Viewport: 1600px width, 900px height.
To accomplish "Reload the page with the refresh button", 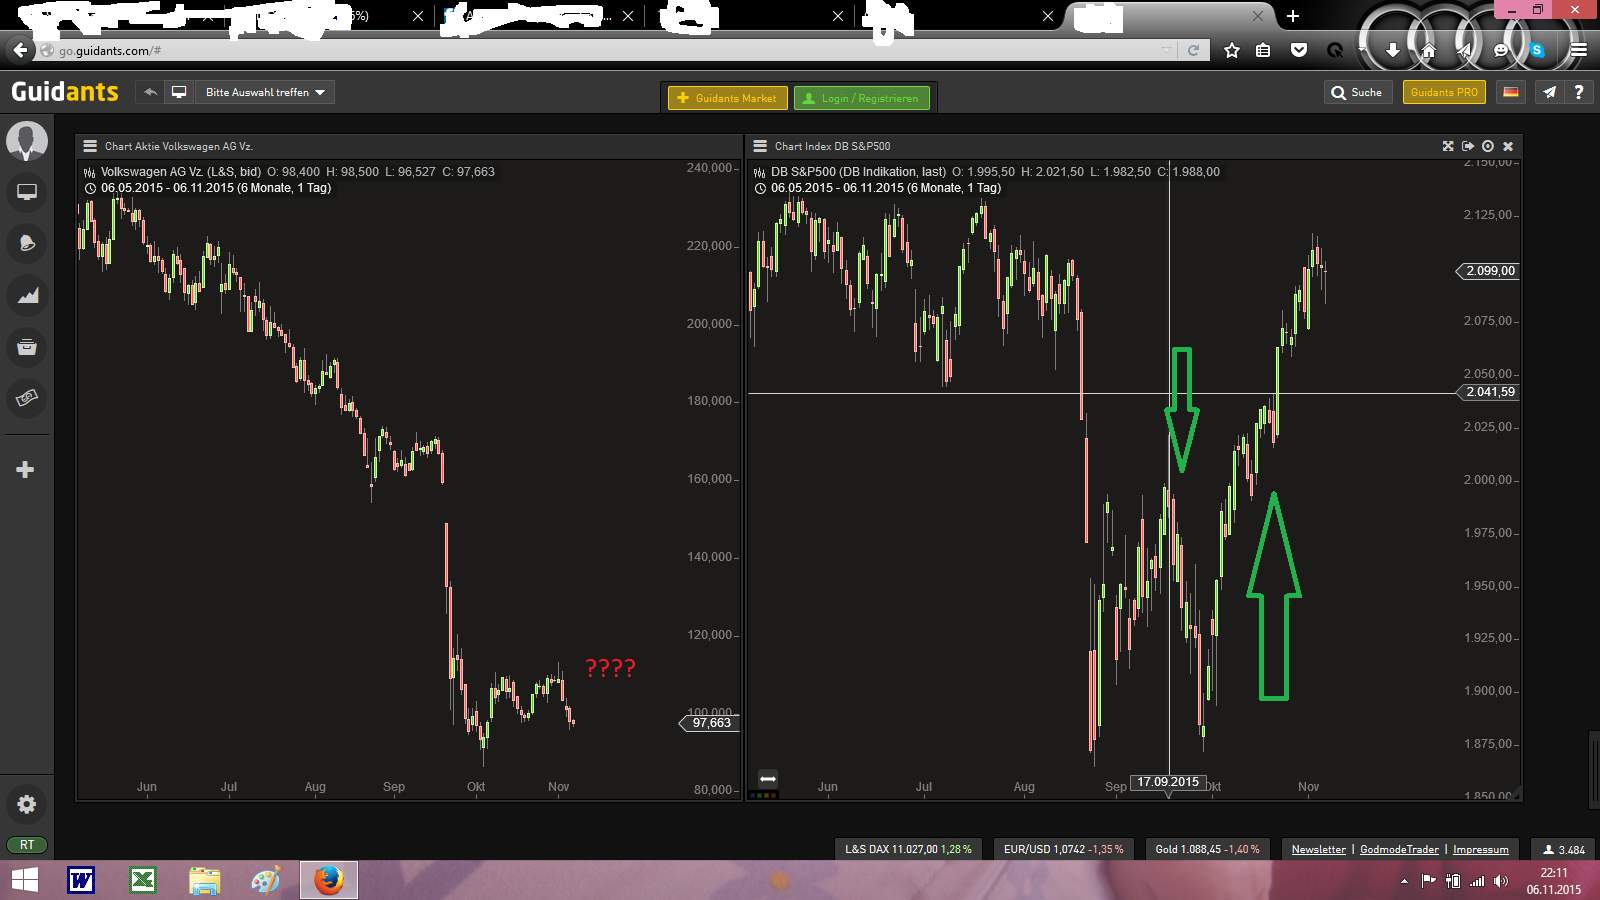I will pyautogui.click(x=1193, y=50).
